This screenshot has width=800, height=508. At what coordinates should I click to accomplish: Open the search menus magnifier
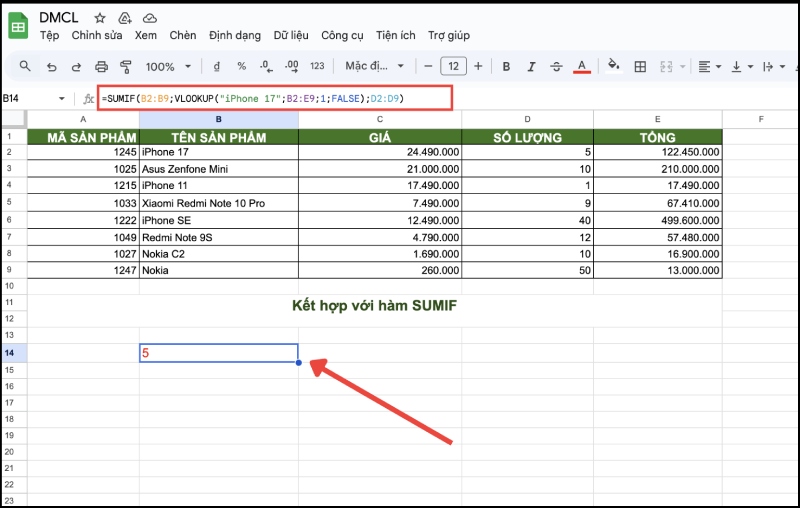25,66
